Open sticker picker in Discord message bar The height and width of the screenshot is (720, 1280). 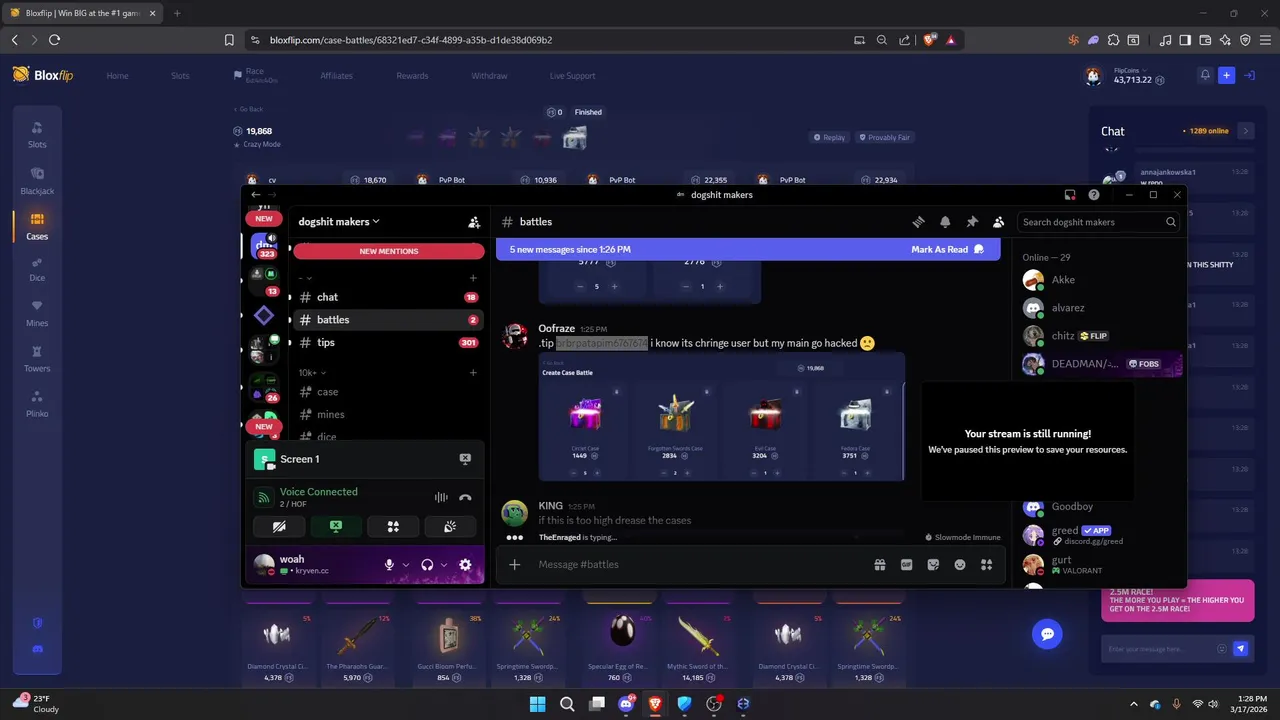point(933,565)
